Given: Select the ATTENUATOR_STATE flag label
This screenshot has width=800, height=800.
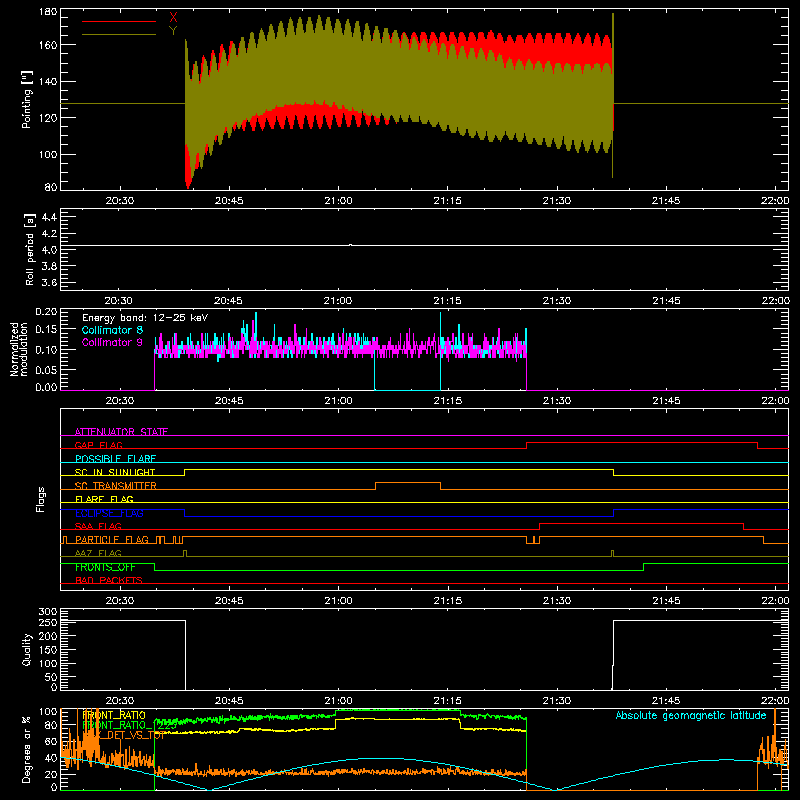Looking at the screenshot, I should (x=121, y=432).
